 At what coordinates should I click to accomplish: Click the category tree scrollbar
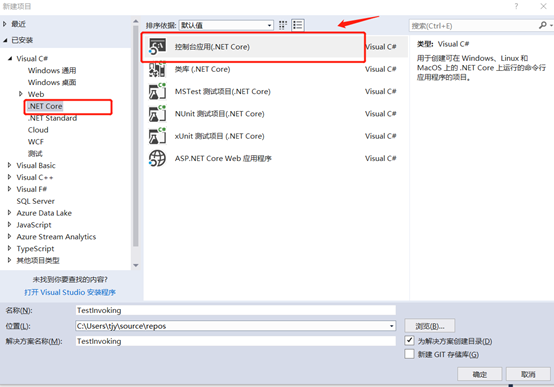click(x=136, y=136)
